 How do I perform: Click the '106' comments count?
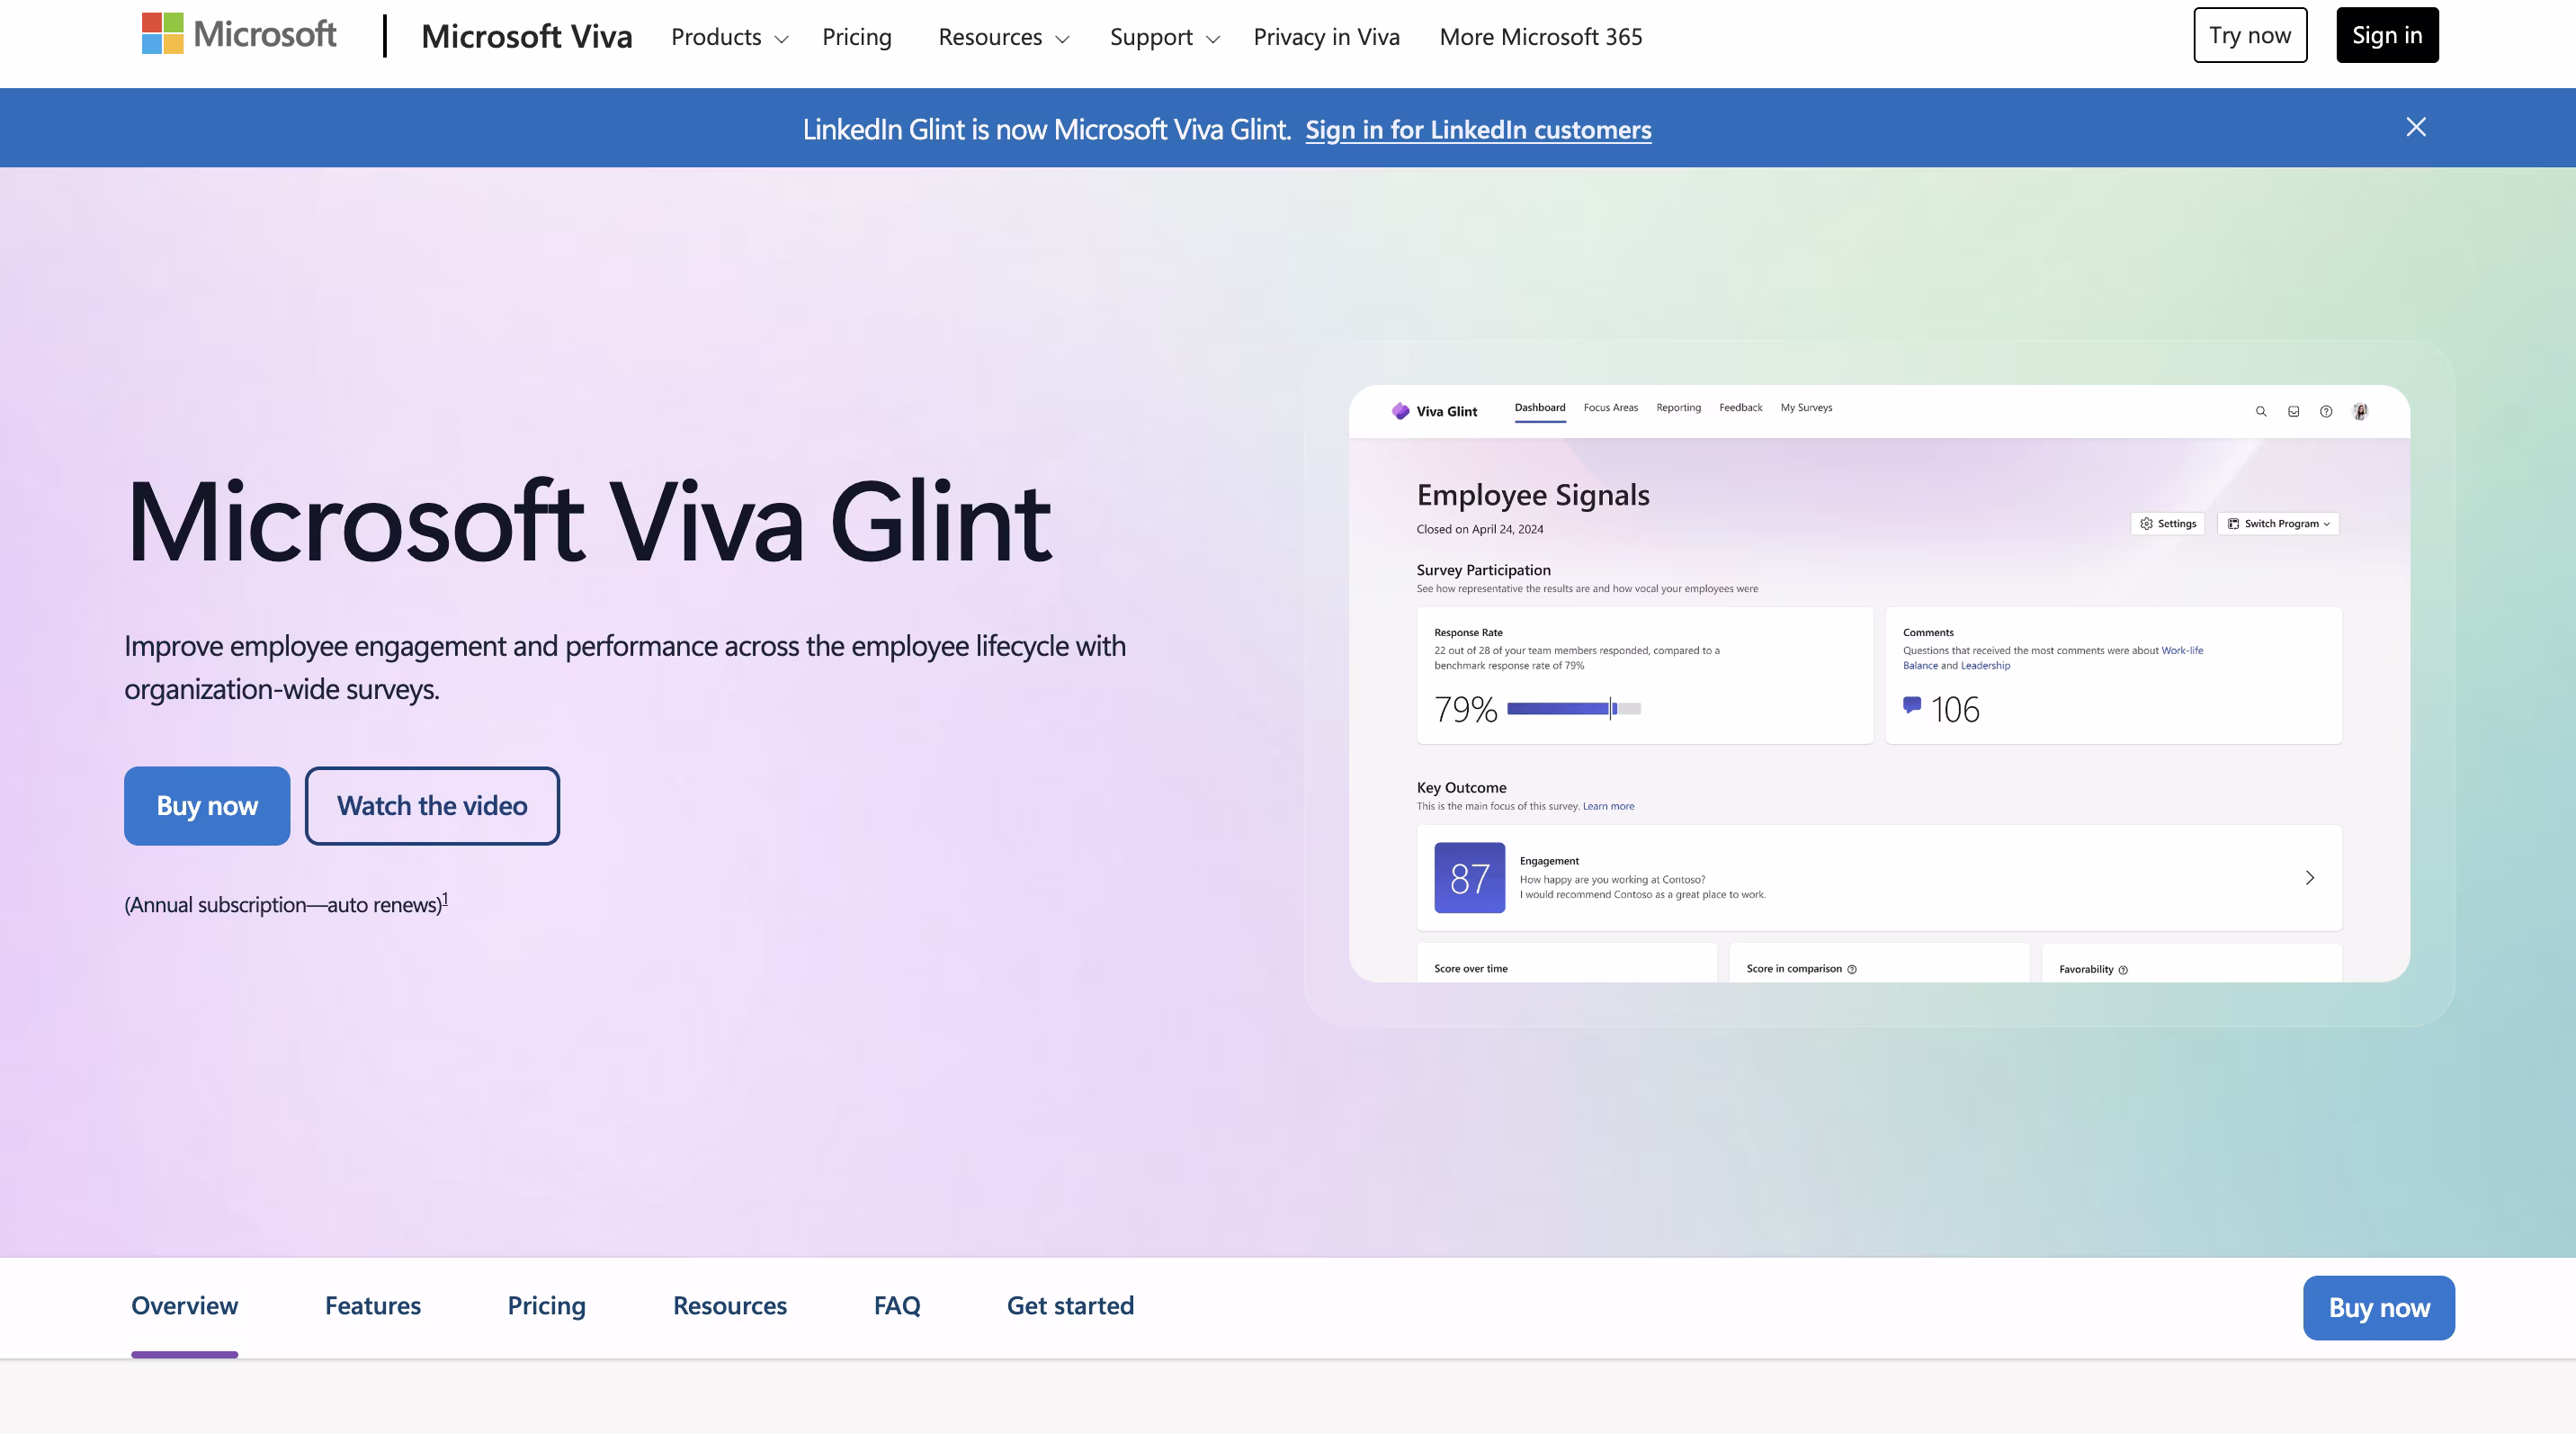click(1955, 709)
